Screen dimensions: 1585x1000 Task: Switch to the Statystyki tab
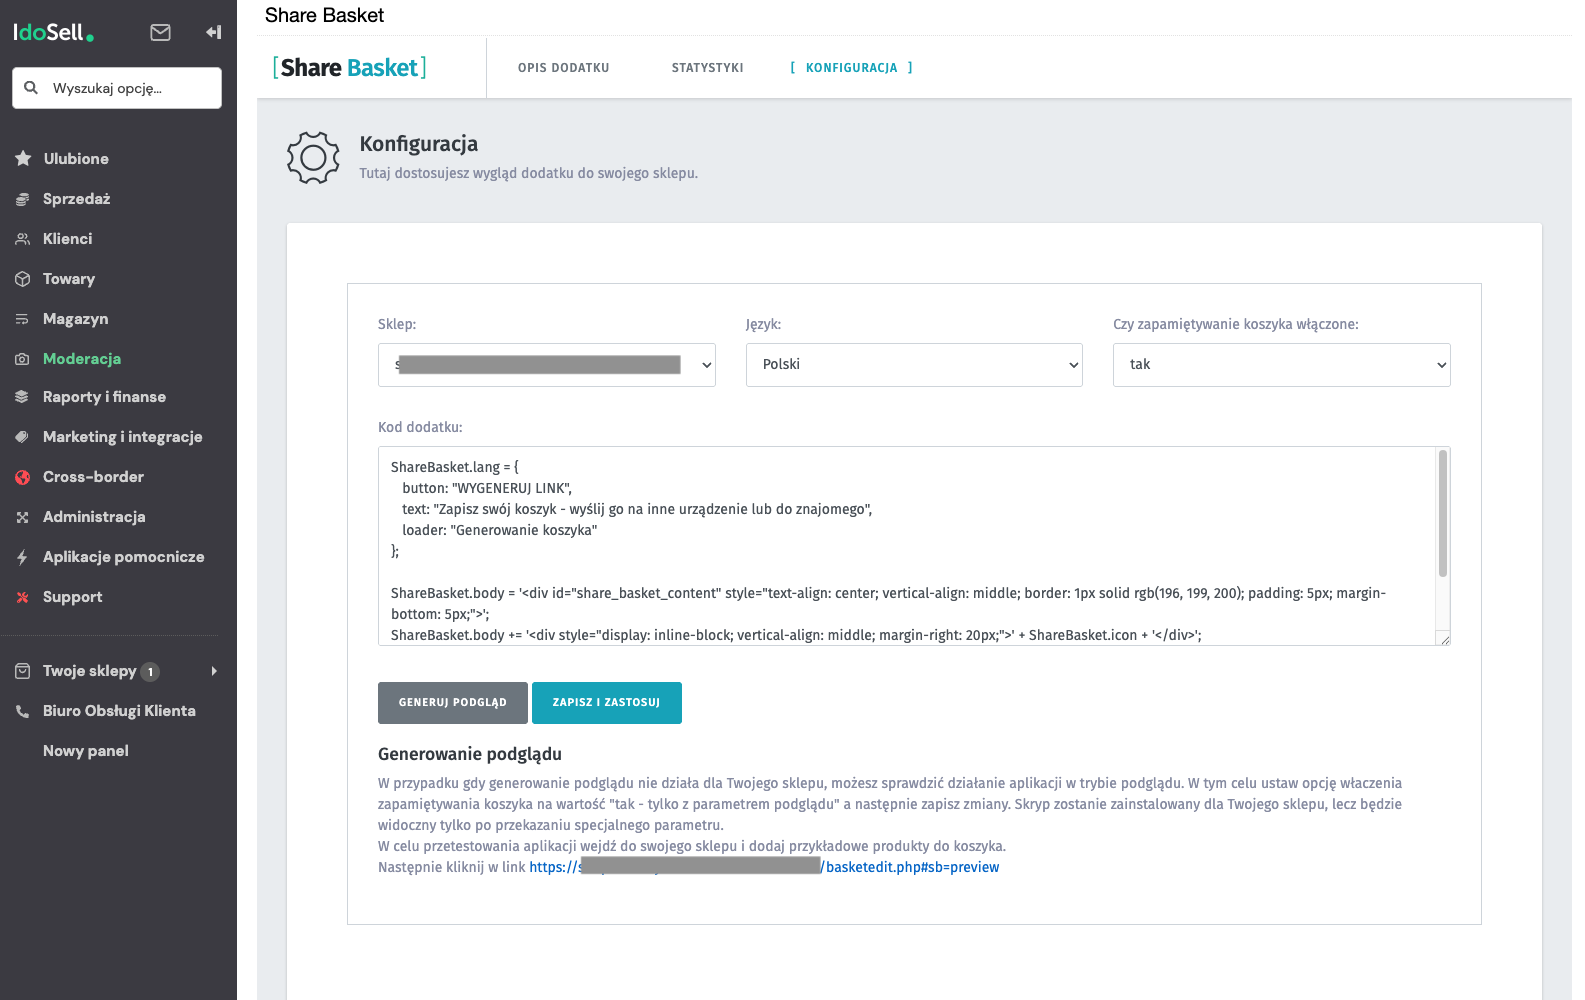coord(707,68)
